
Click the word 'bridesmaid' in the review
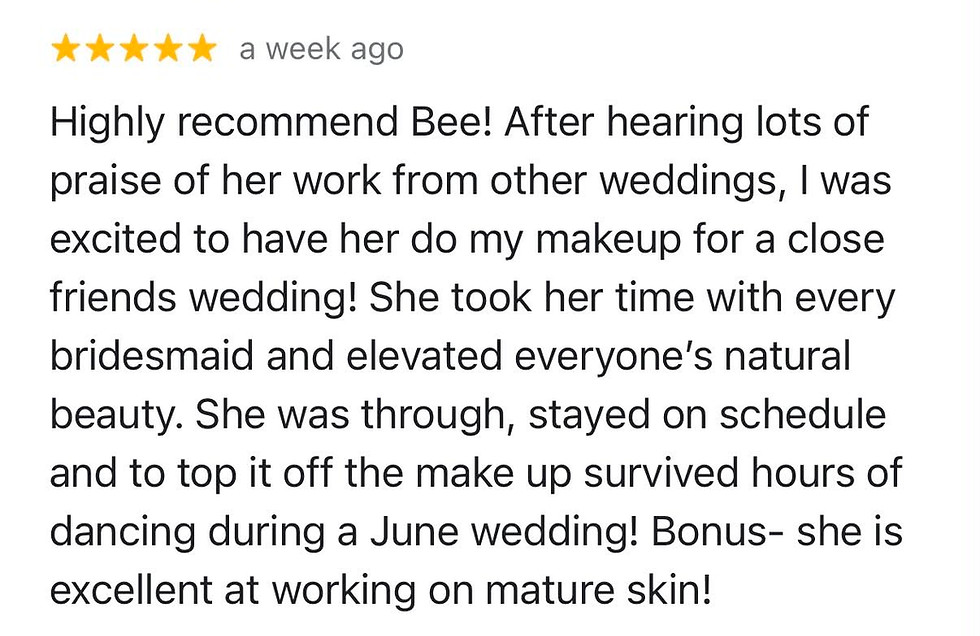click(x=152, y=355)
